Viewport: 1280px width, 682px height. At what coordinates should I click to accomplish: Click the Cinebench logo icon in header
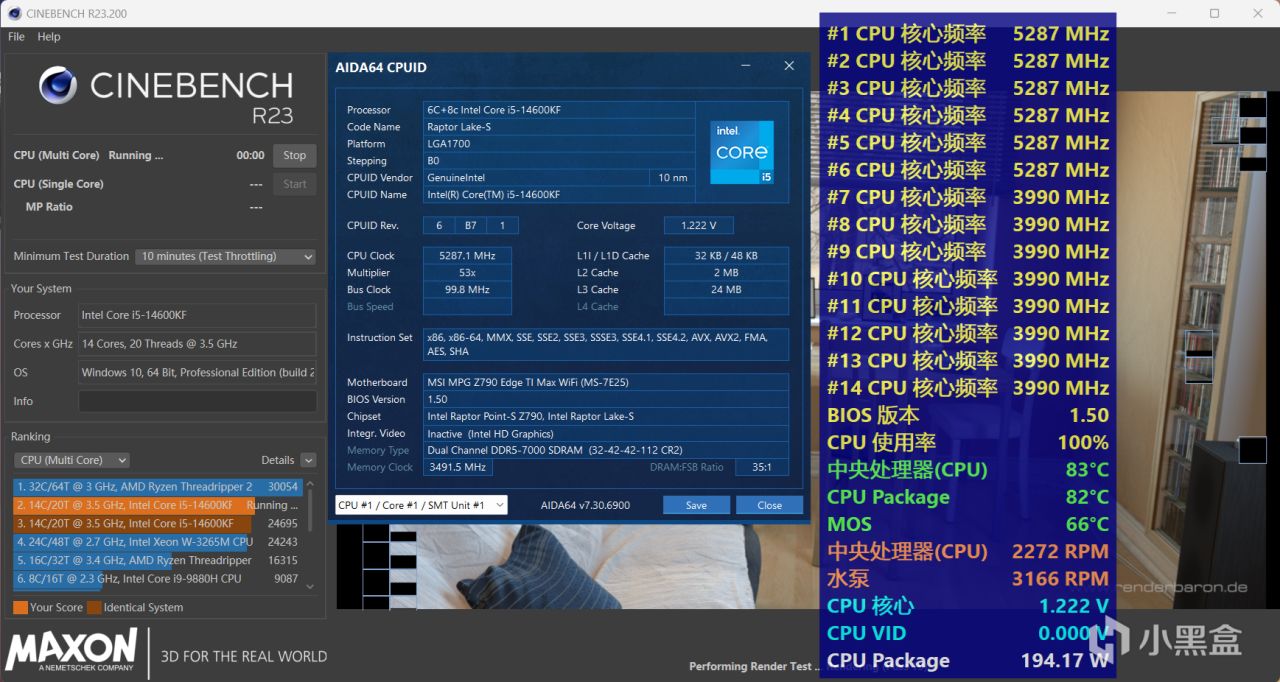[58, 85]
